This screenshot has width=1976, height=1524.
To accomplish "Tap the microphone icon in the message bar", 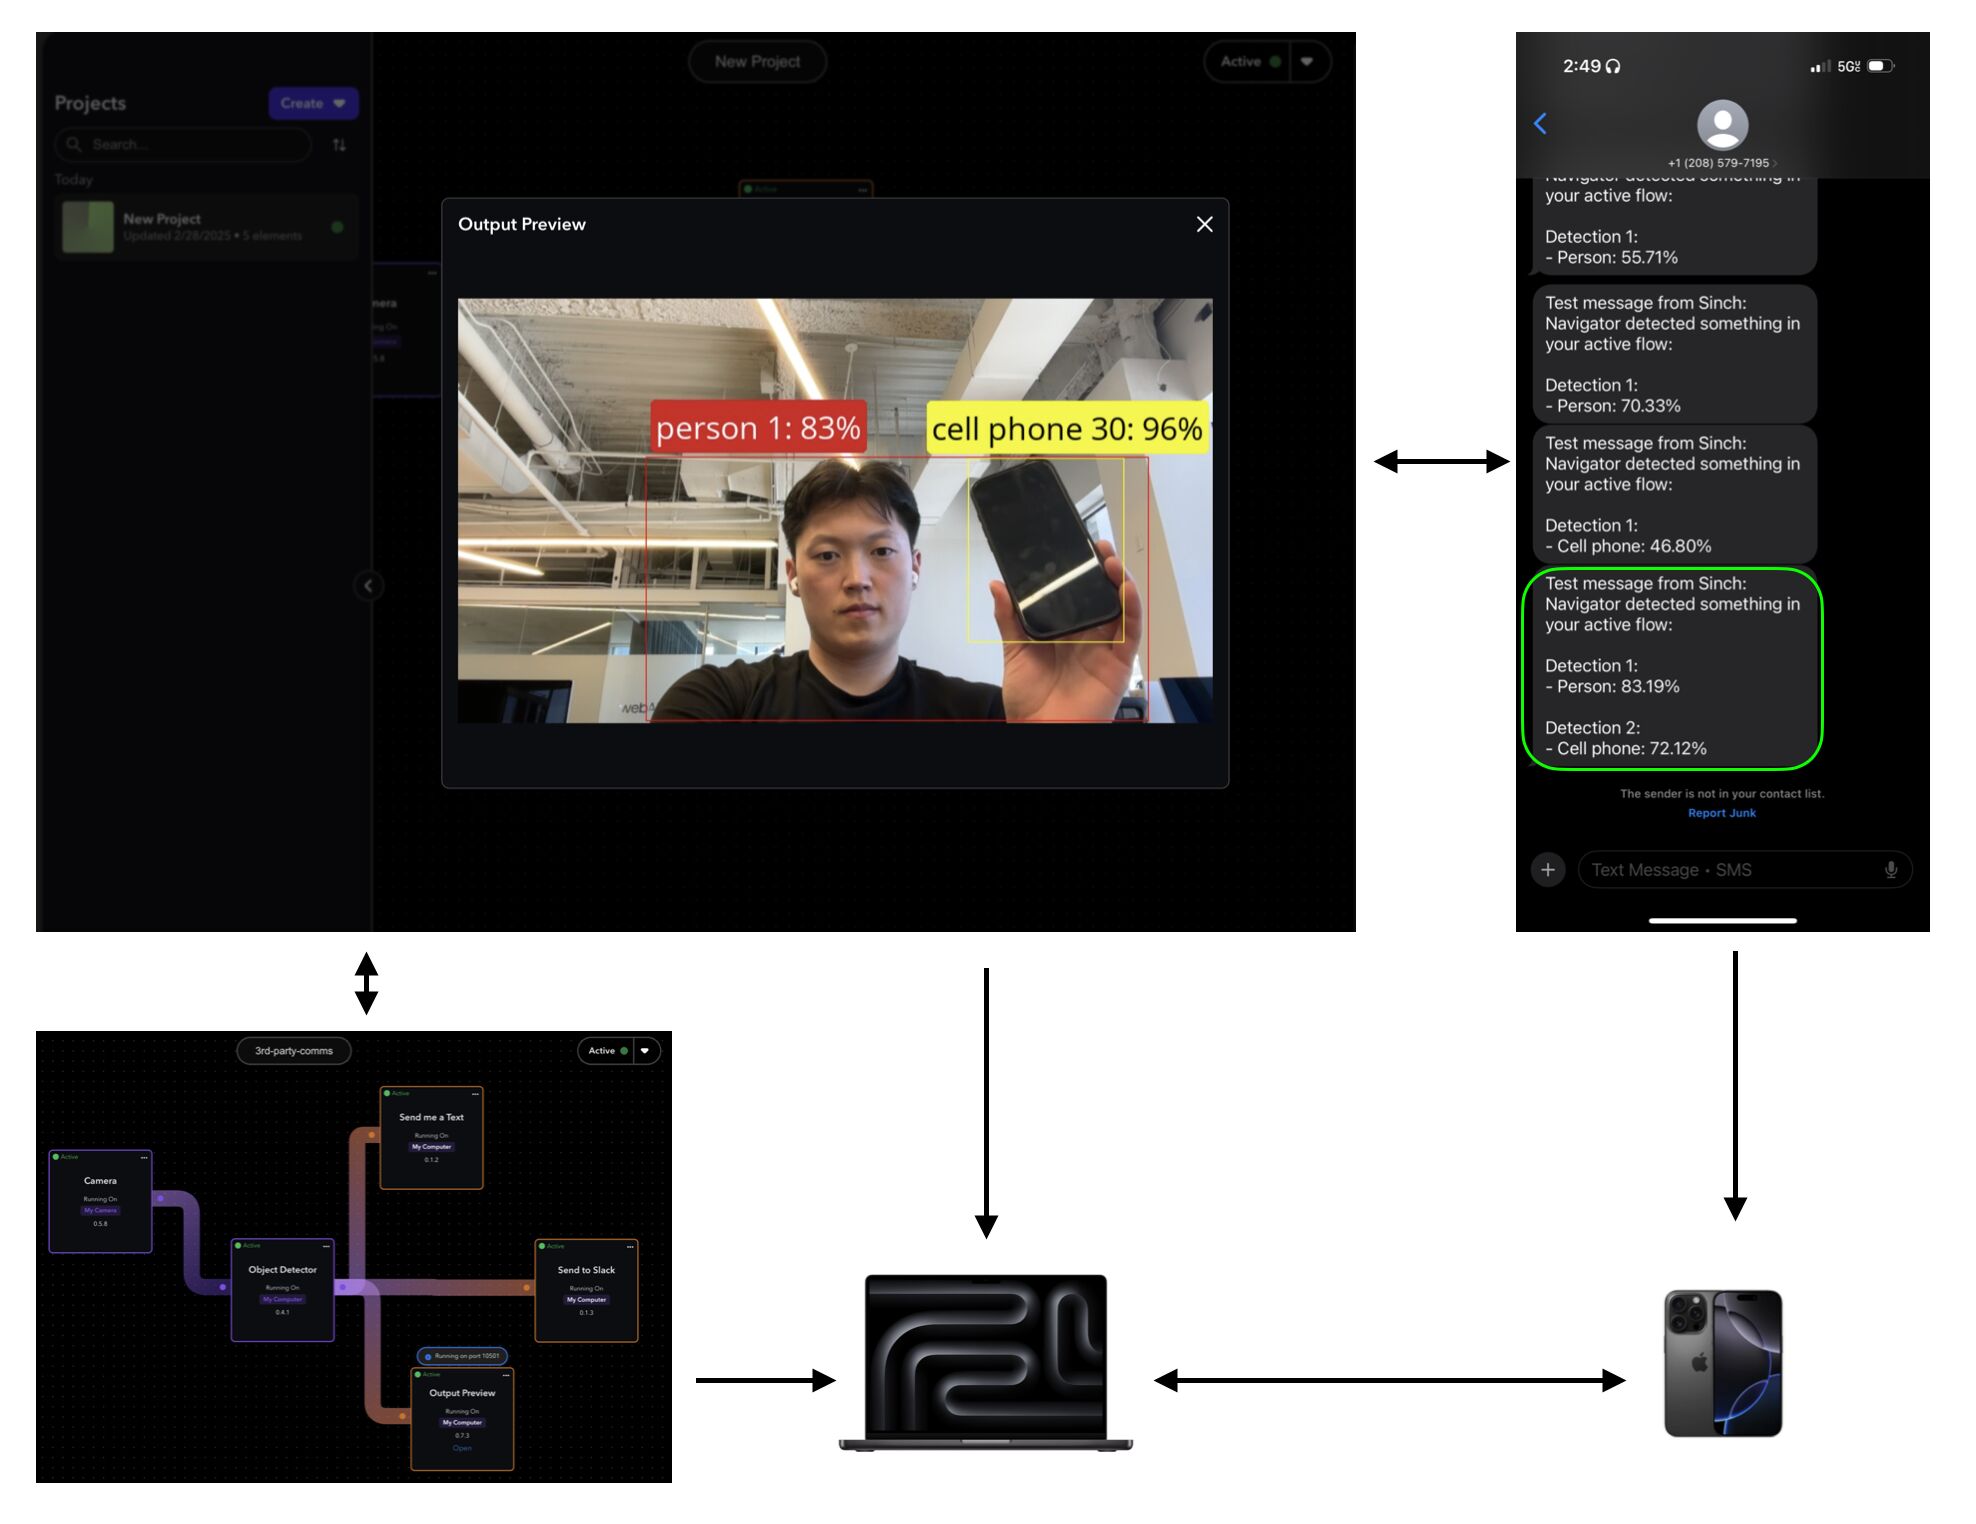I will point(1893,869).
